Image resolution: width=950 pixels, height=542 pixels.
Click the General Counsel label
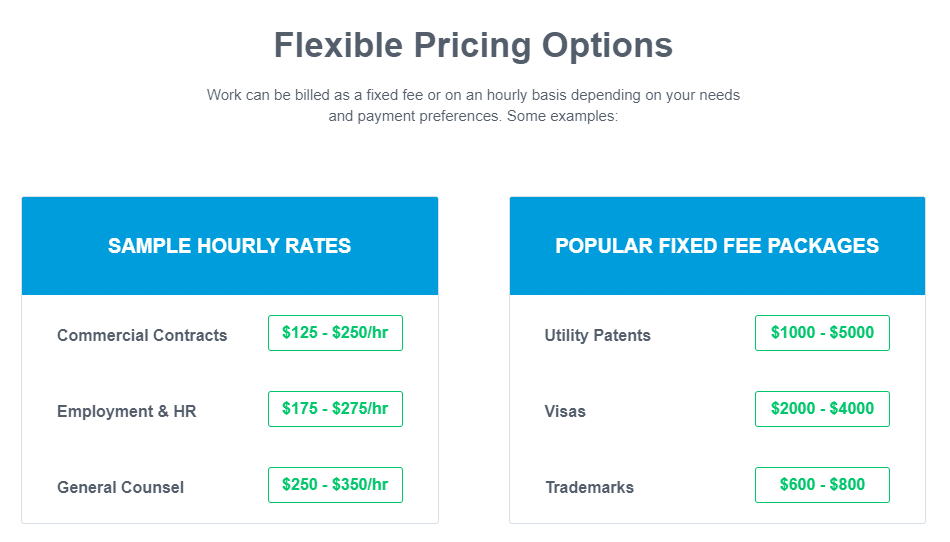tap(120, 487)
